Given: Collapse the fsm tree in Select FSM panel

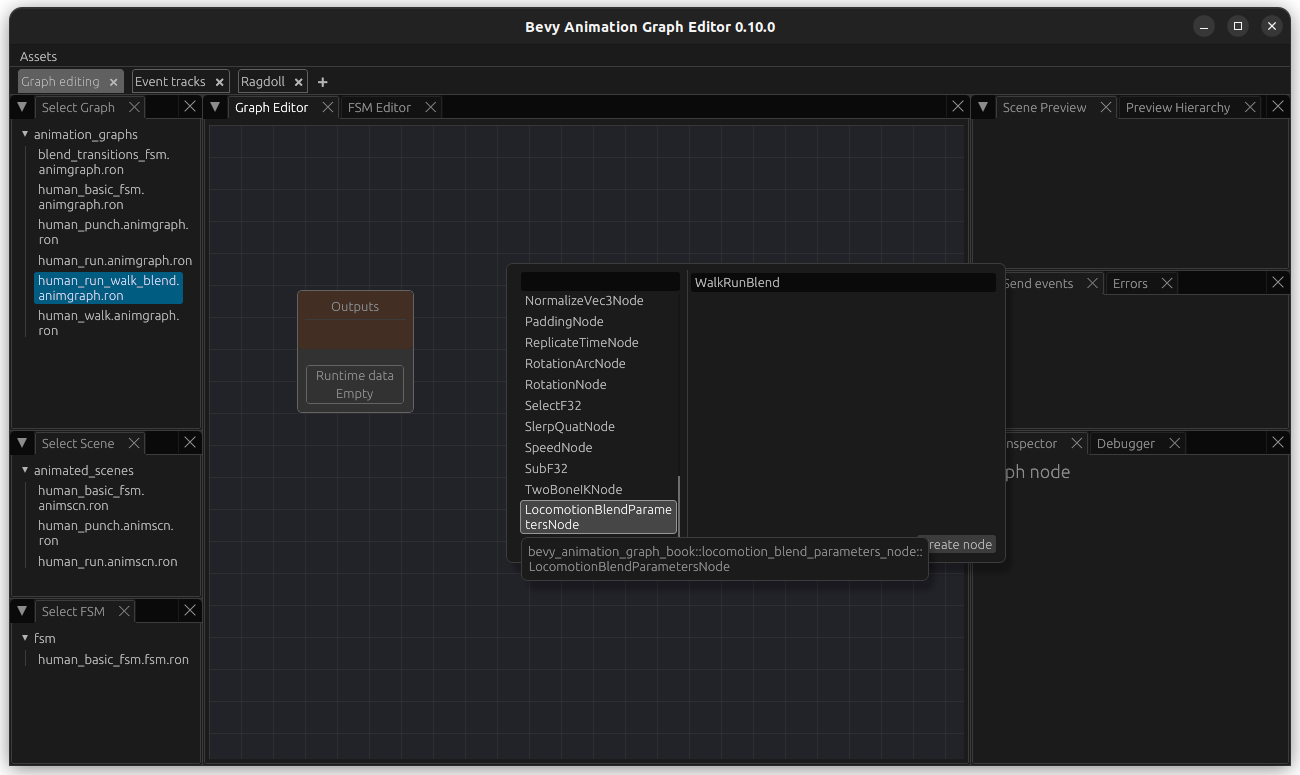Looking at the screenshot, I should coord(25,638).
